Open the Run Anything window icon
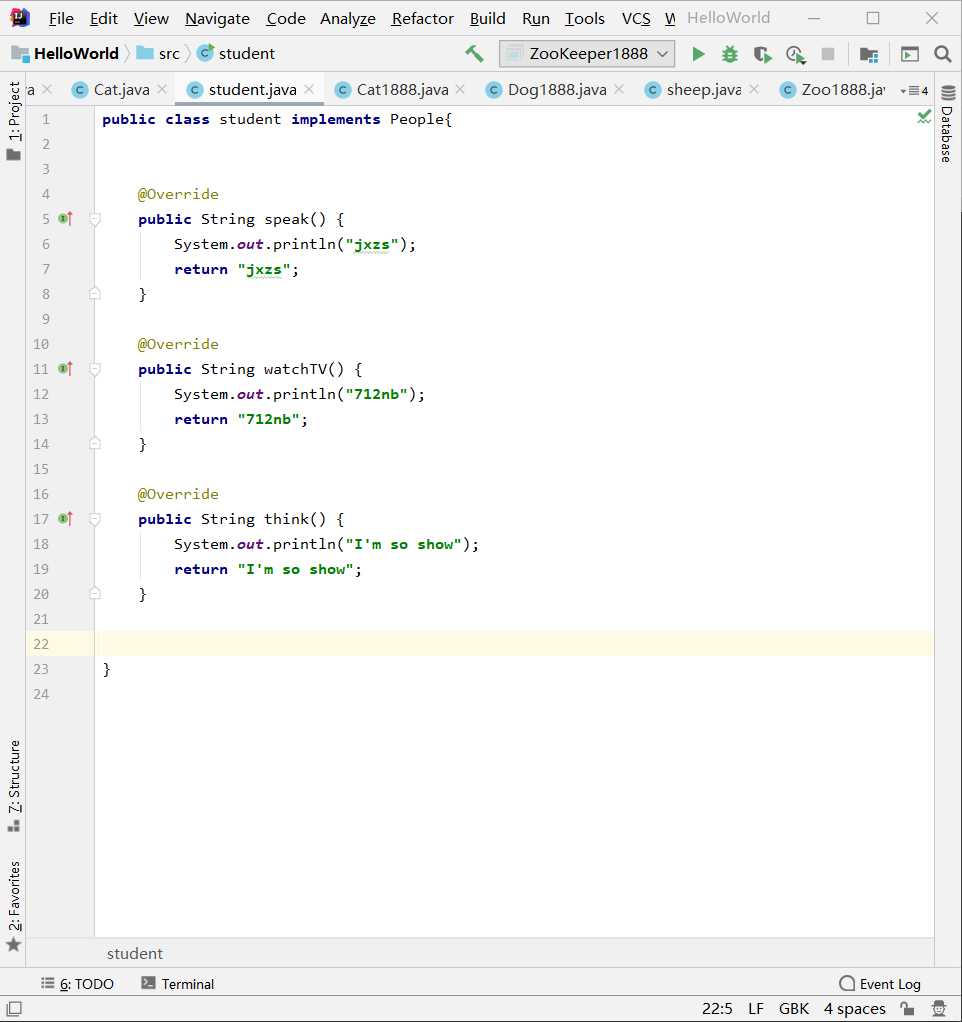 pos(909,54)
